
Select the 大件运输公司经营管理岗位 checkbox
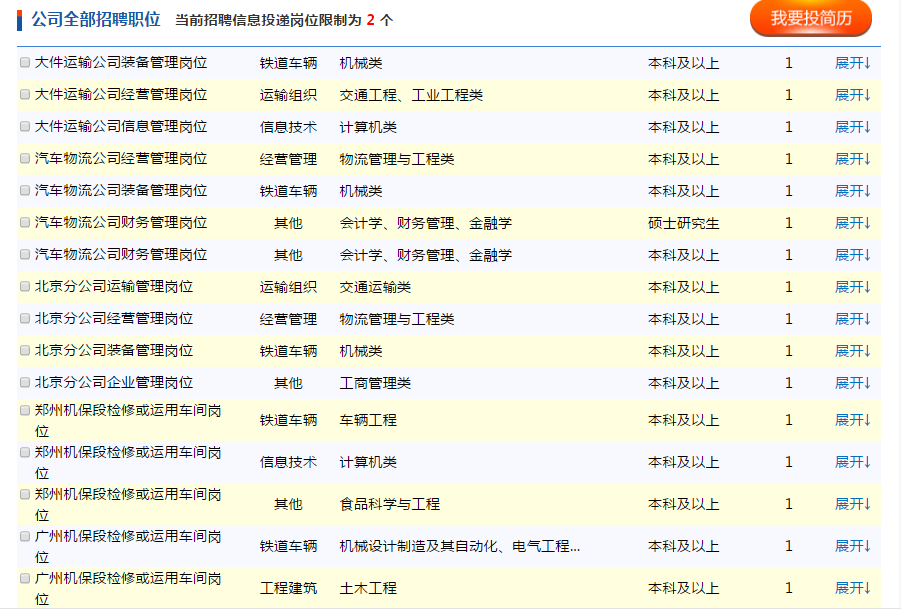pos(25,95)
